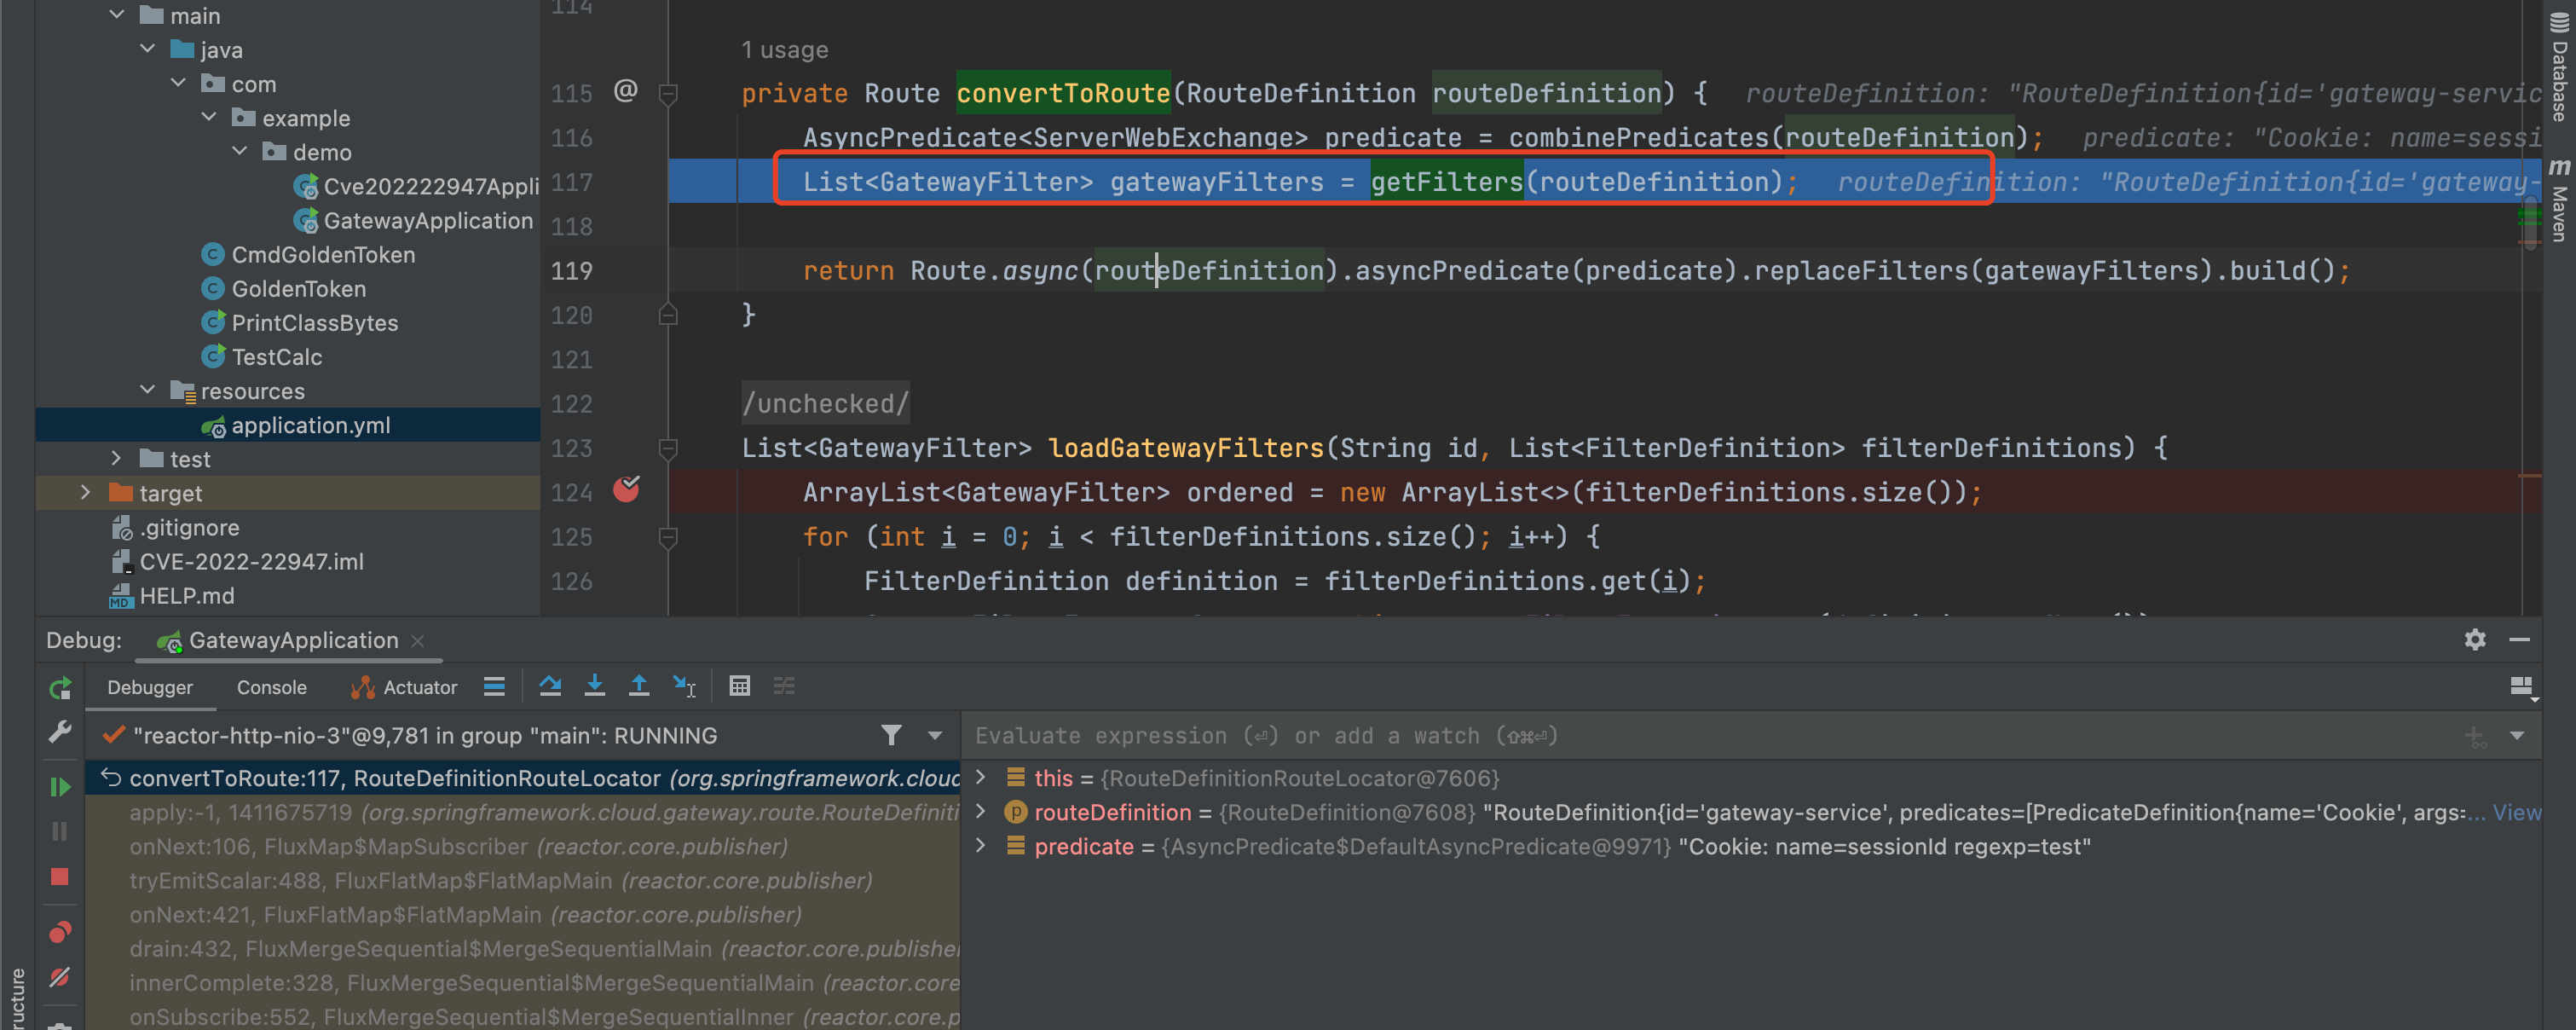Toggle frames filter funnel icon
The height and width of the screenshot is (1030, 2576).
pyautogui.click(x=891, y=736)
